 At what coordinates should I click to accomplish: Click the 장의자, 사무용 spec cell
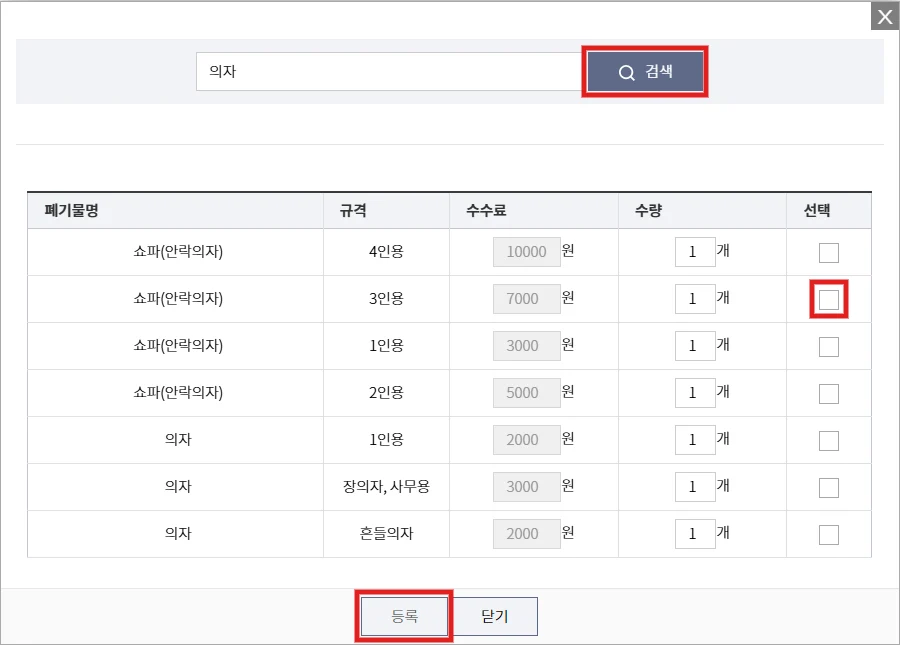point(386,487)
